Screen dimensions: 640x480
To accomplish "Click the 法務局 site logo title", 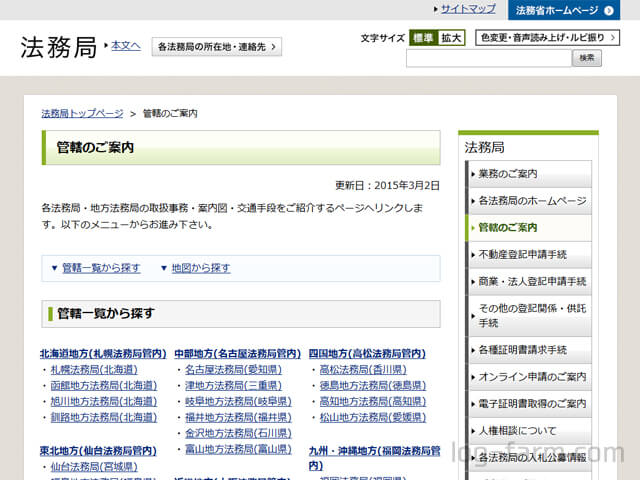I will click(58, 47).
